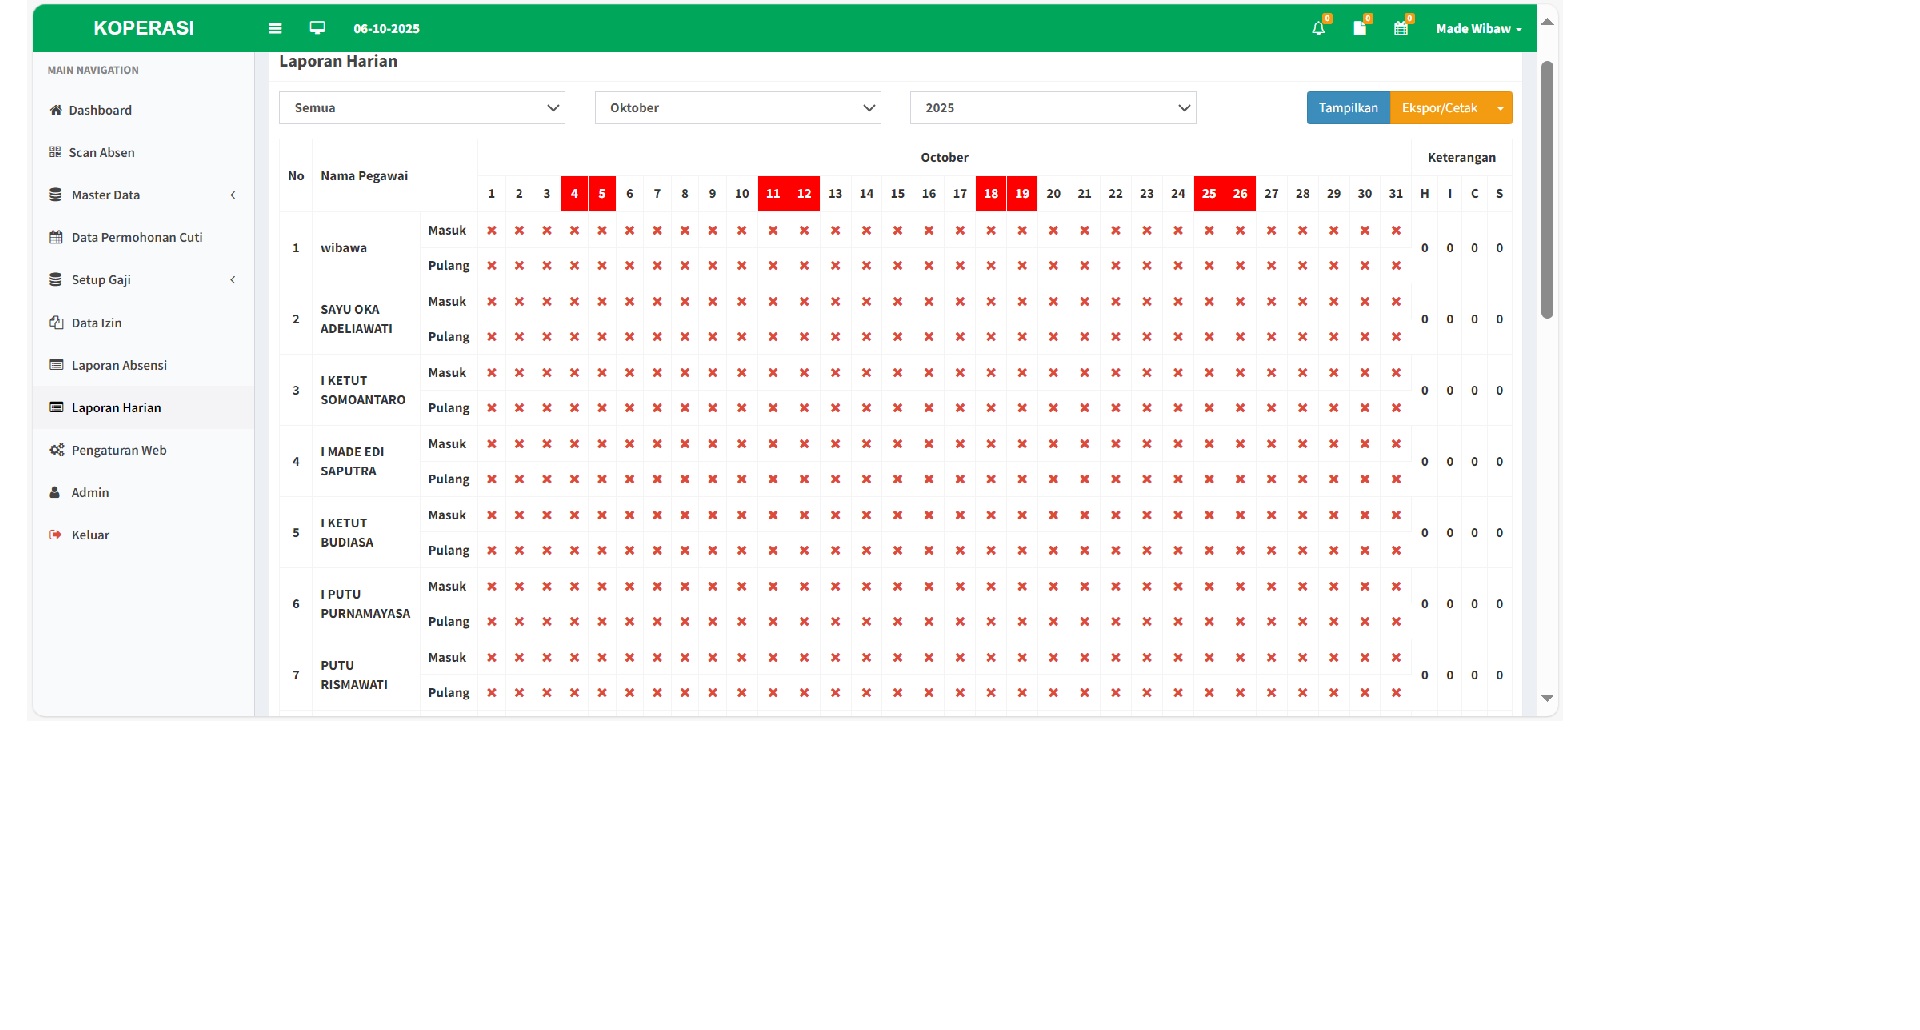
Task: Open the notifications bell icon
Action: 1317,29
